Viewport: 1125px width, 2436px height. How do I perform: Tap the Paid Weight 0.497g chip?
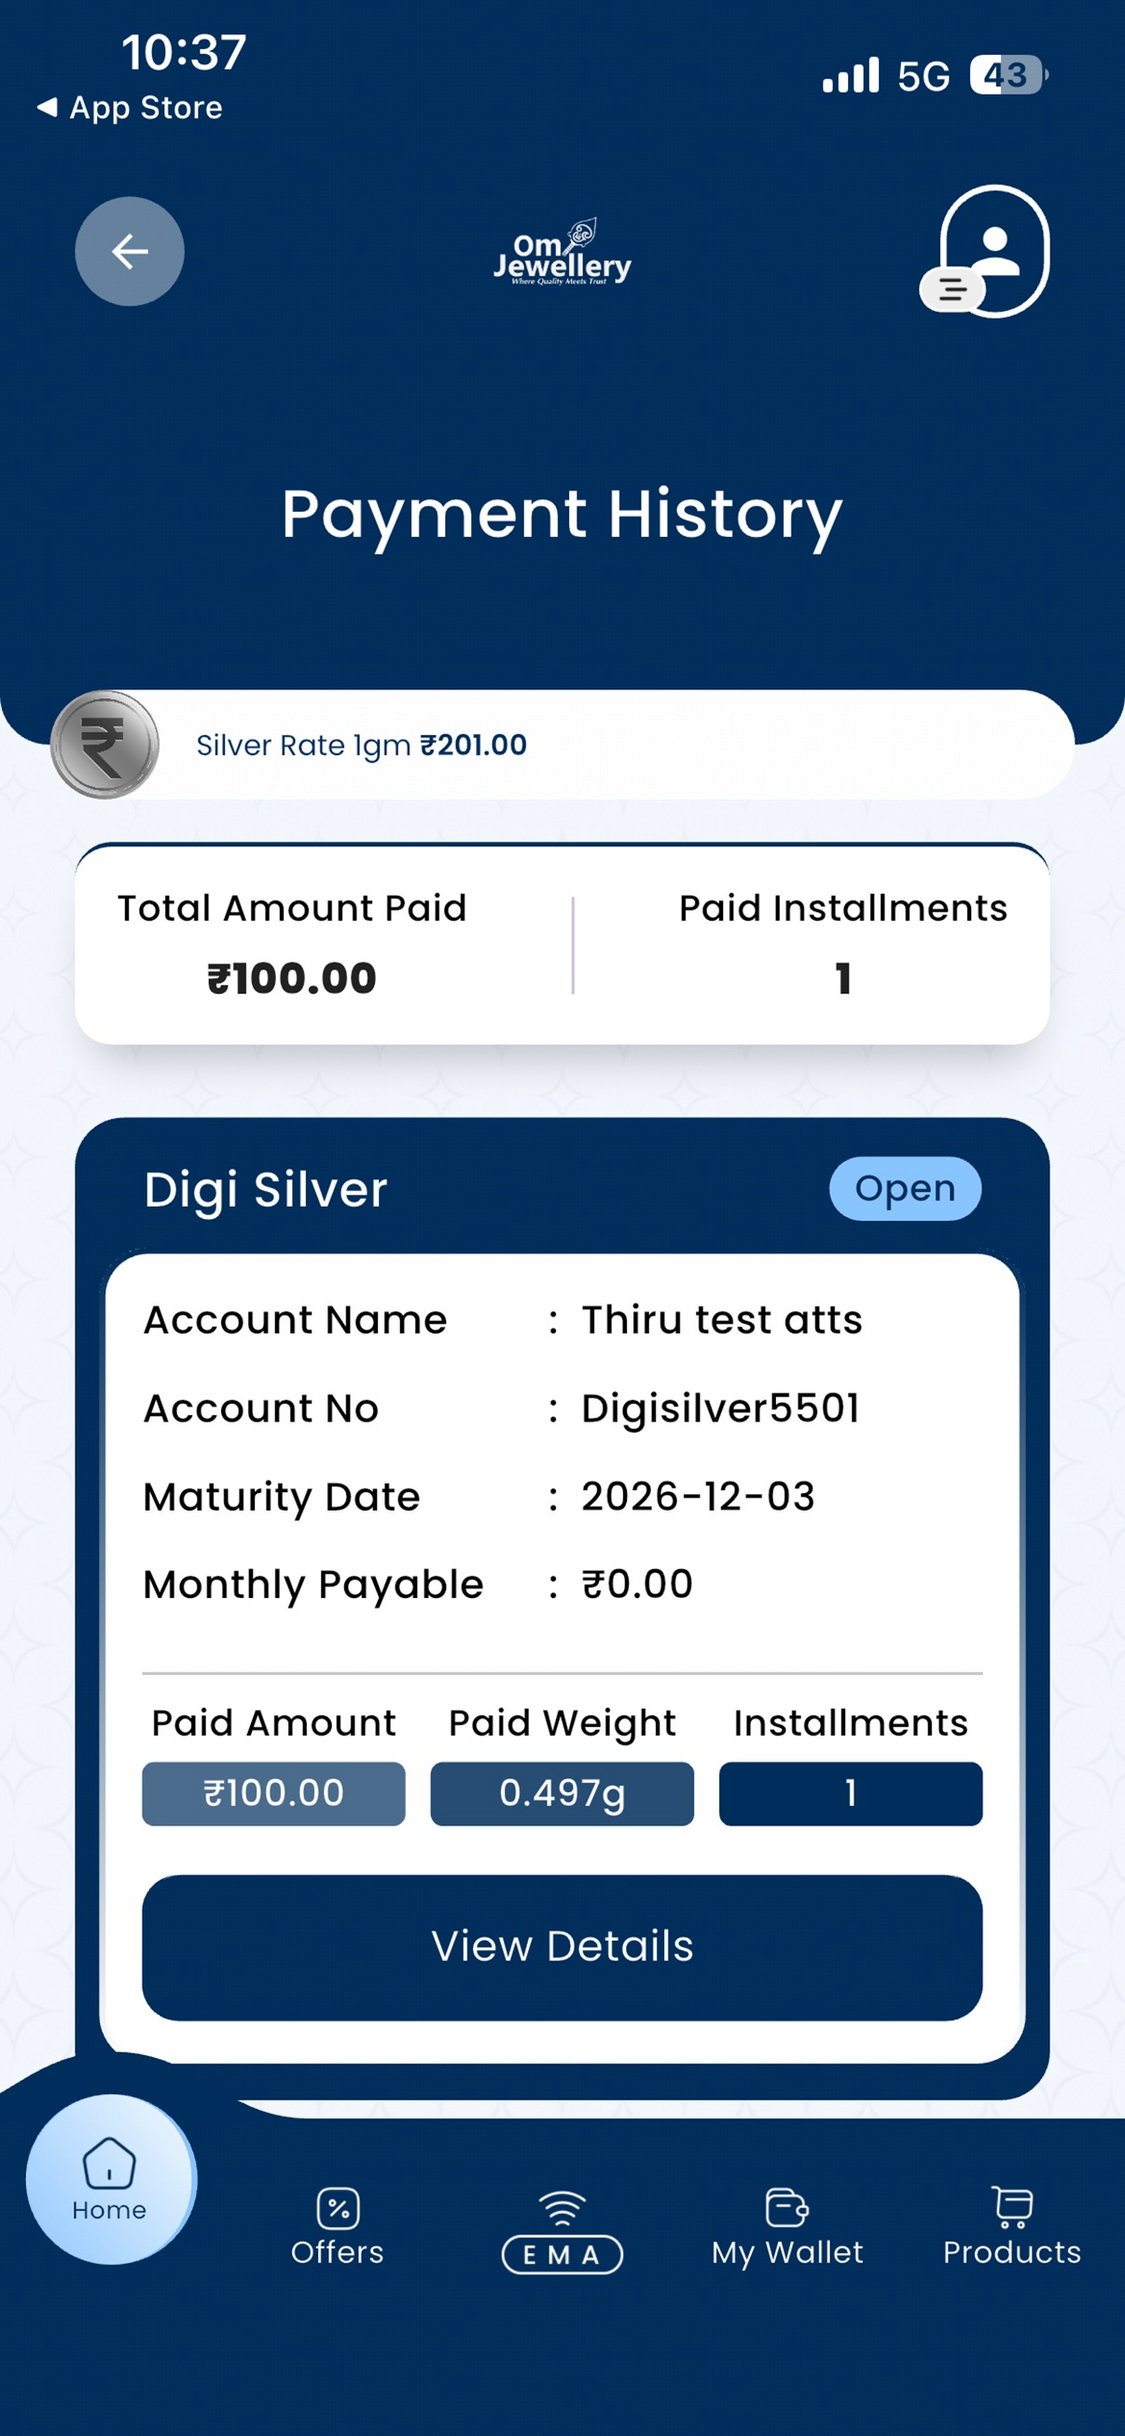coord(562,1793)
